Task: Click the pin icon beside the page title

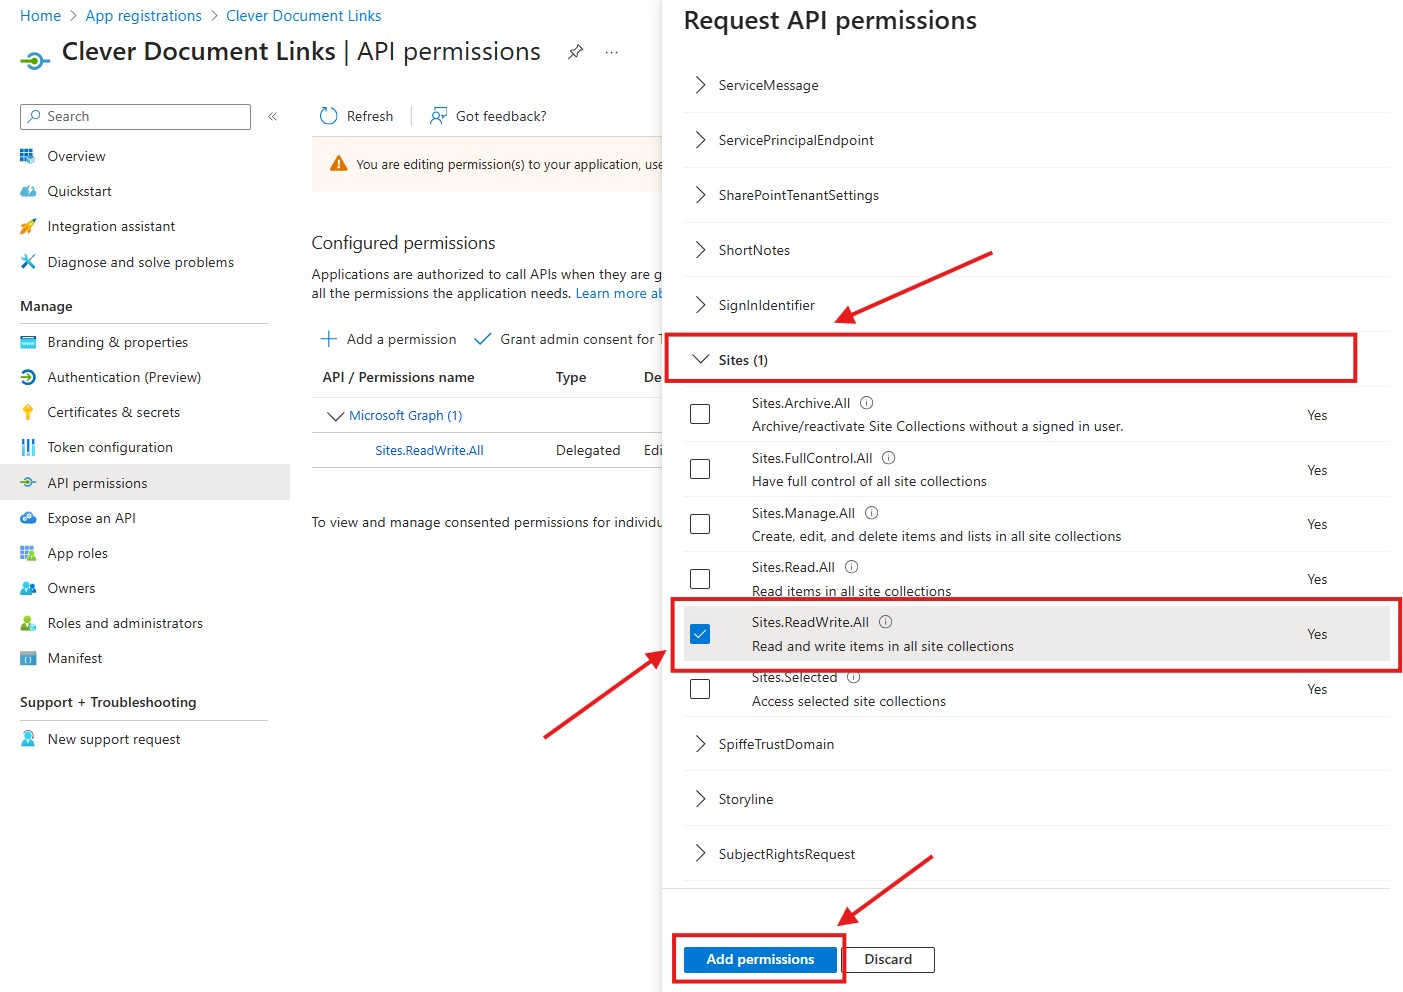Action: [x=575, y=52]
